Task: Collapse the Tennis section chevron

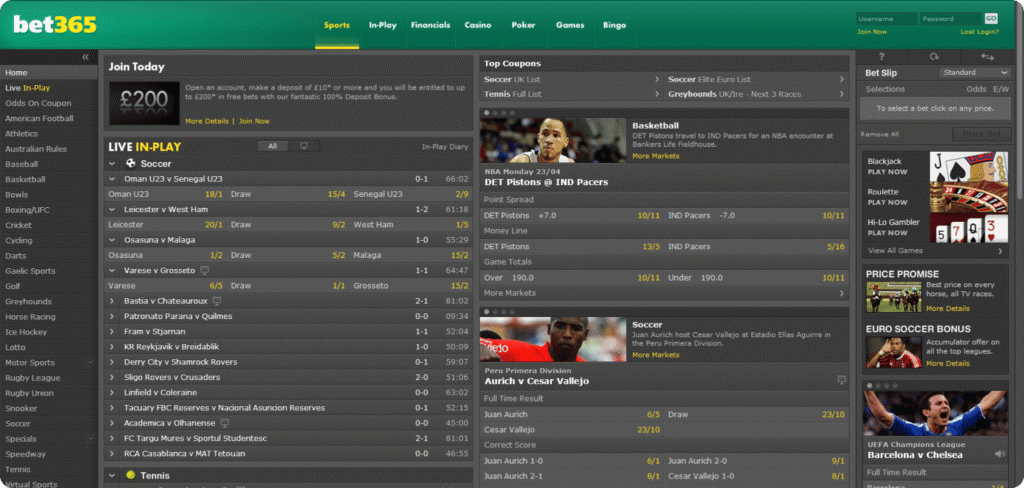Action: [x=112, y=476]
